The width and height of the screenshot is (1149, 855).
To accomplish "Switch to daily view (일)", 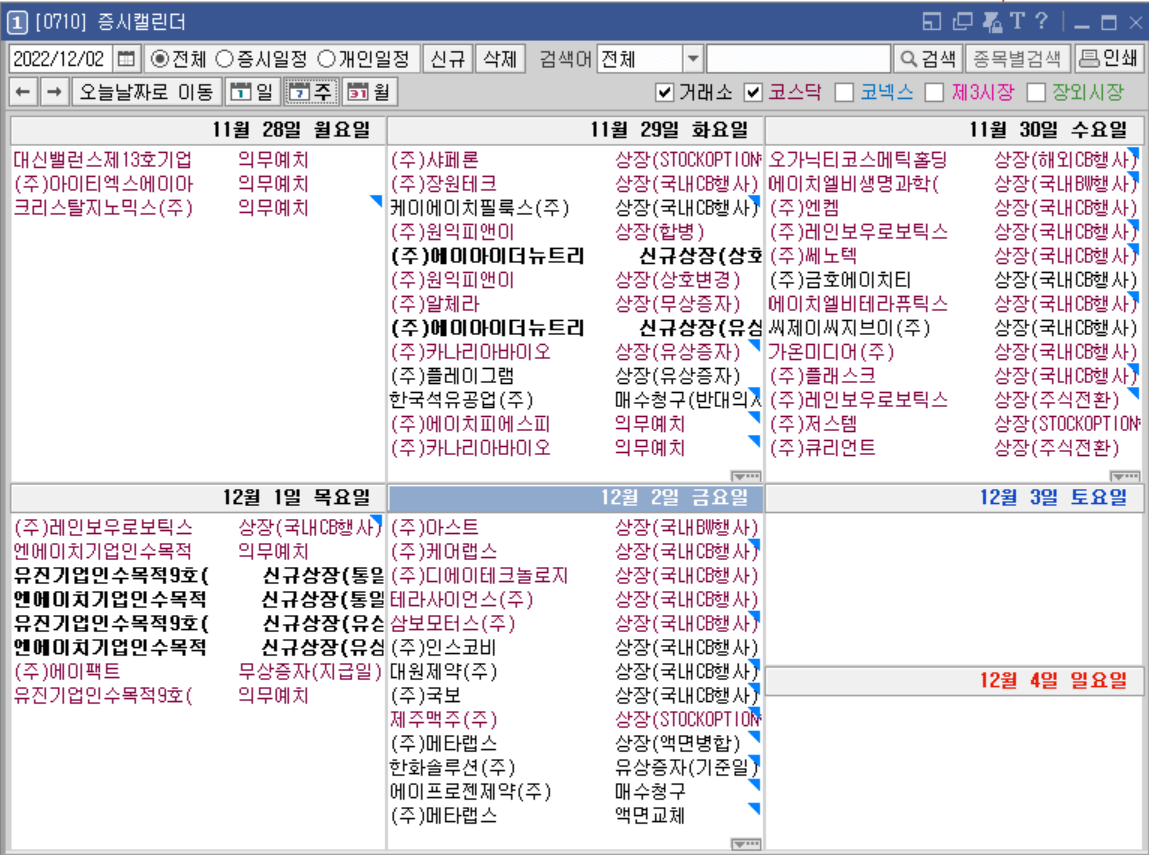I will pos(252,92).
